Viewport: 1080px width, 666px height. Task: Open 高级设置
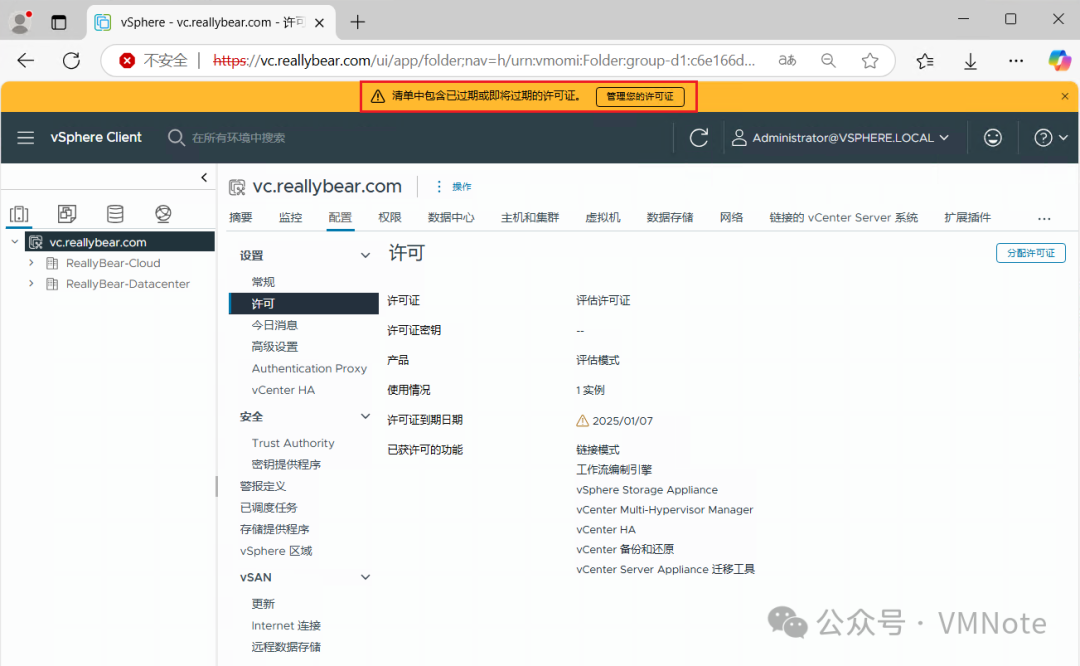[x=275, y=346]
